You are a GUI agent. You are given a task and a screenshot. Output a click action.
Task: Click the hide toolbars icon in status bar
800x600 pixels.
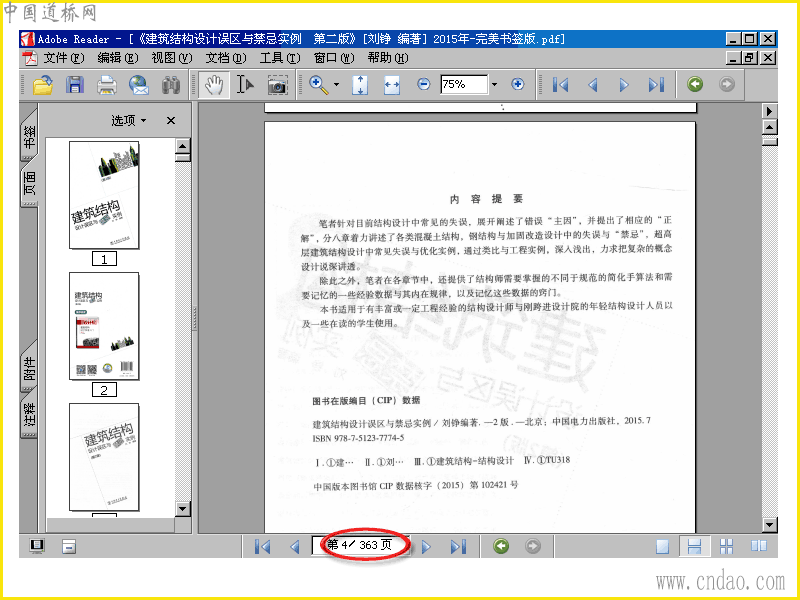tap(69, 546)
